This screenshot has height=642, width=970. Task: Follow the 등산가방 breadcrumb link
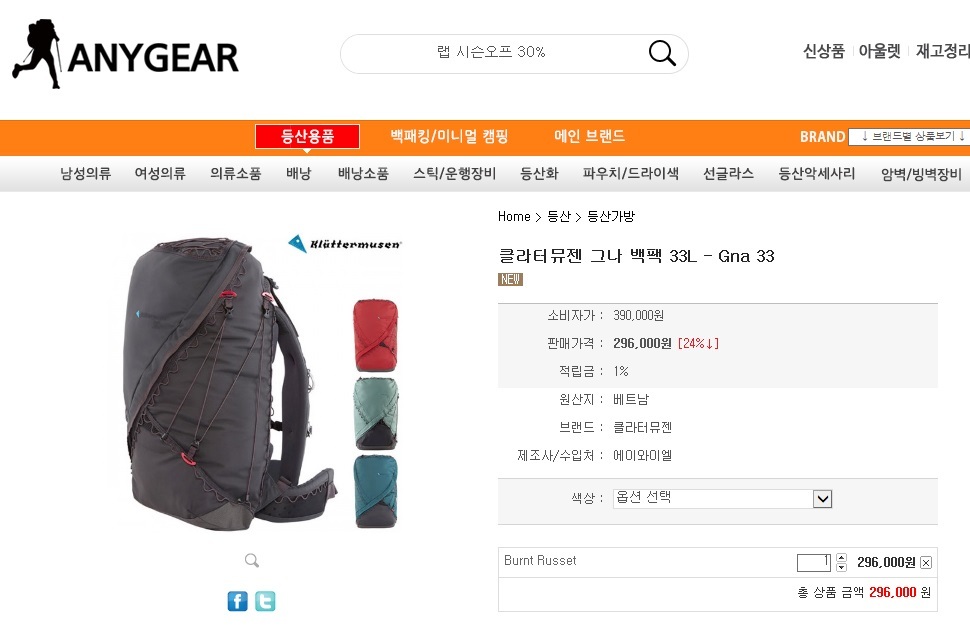coord(611,216)
